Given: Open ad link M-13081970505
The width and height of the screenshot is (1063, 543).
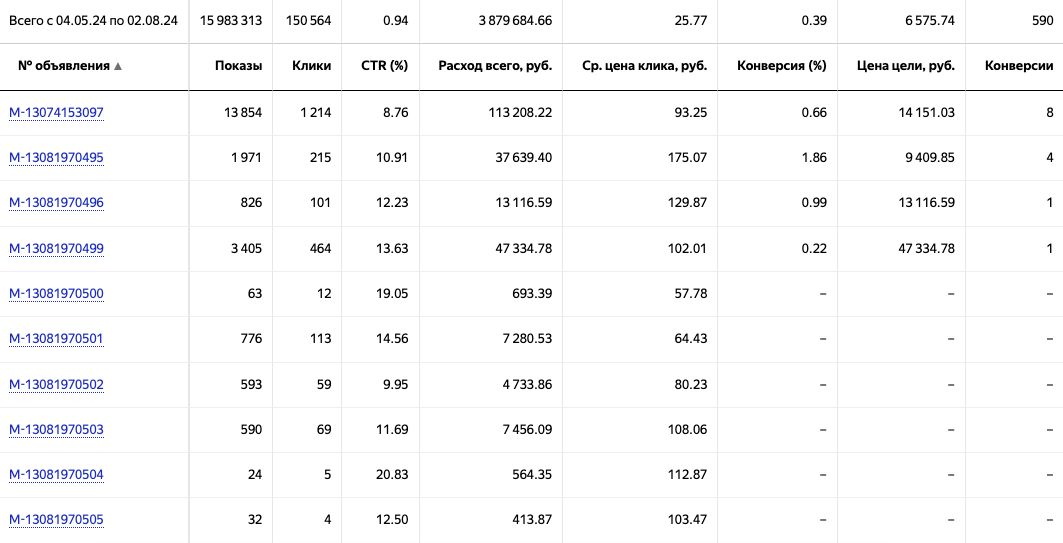Looking at the screenshot, I should (x=56, y=519).
